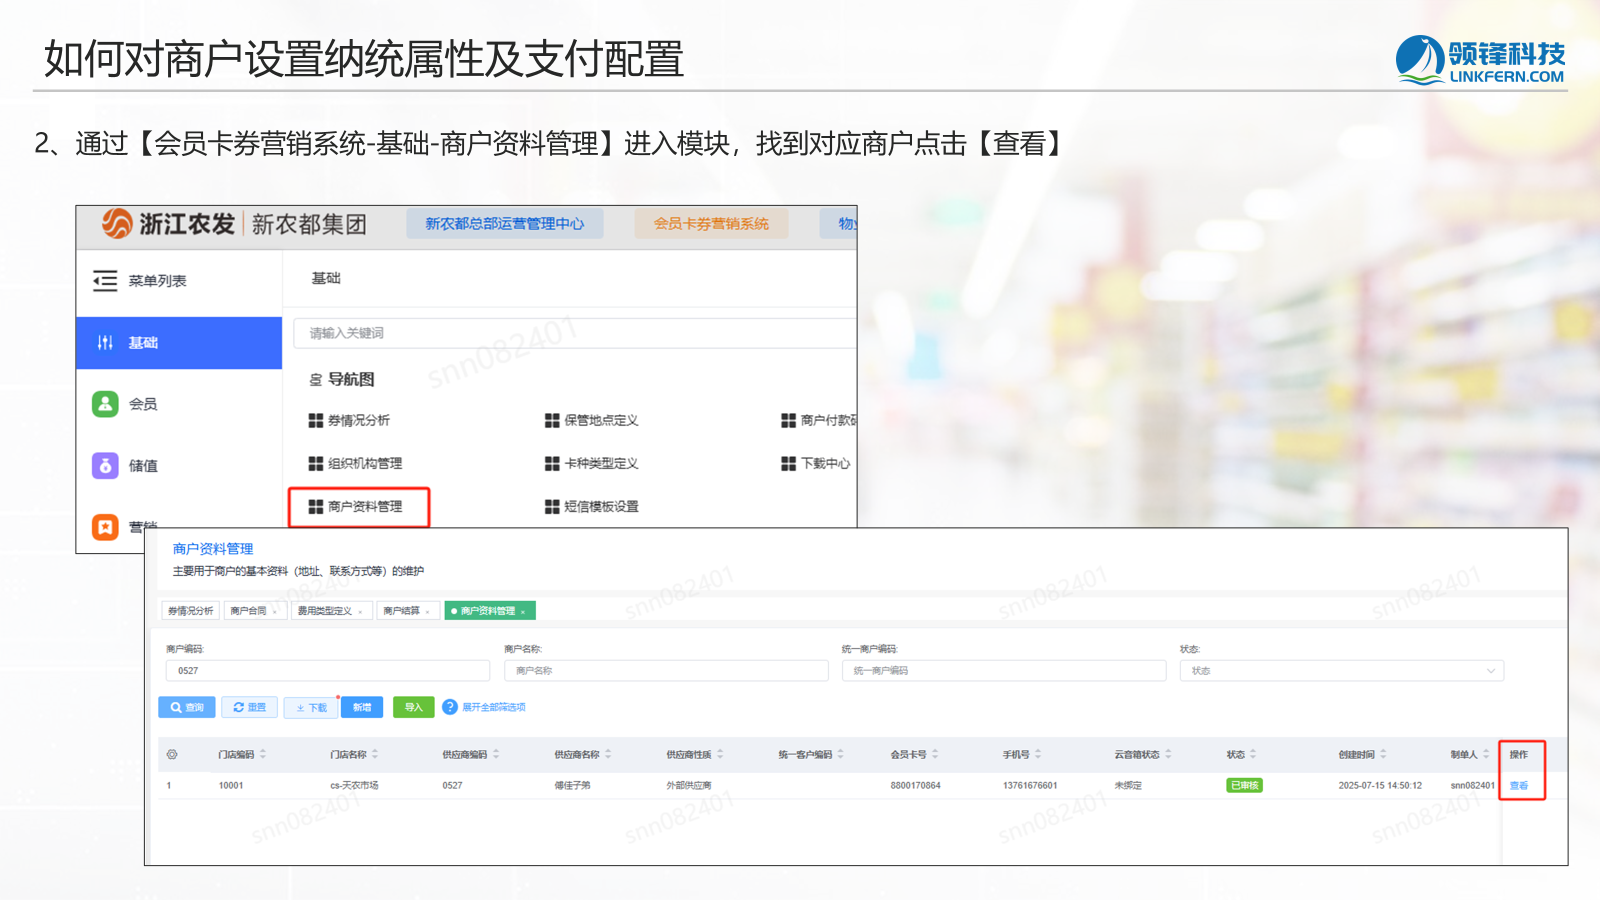This screenshot has height=900, width=1600.
Task: Open the 储值 purple money bag icon
Action: pyautogui.click(x=105, y=466)
